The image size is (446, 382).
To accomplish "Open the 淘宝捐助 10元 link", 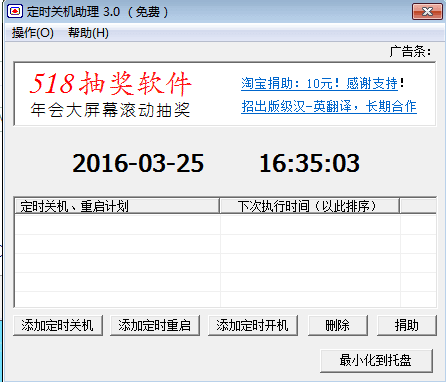I will click(x=319, y=83).
